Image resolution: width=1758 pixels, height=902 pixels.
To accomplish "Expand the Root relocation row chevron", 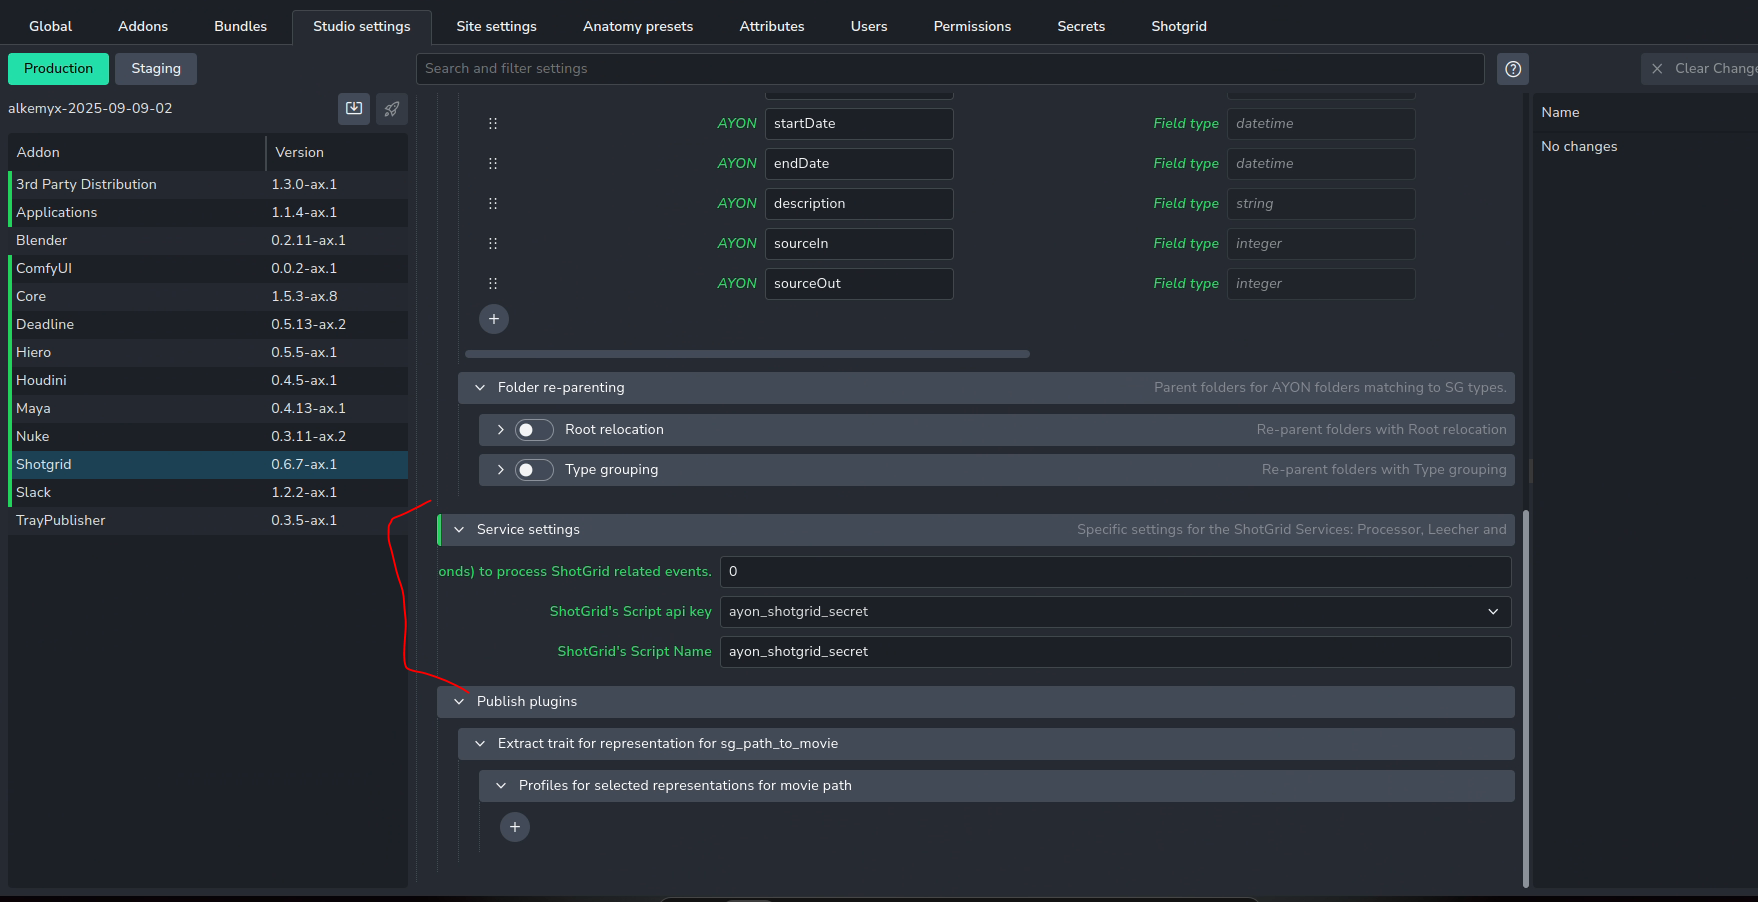I will (501, 430).
